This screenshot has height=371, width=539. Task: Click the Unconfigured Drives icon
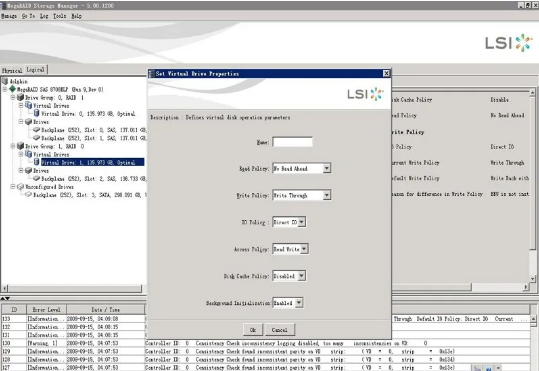[x=21, y=187]
